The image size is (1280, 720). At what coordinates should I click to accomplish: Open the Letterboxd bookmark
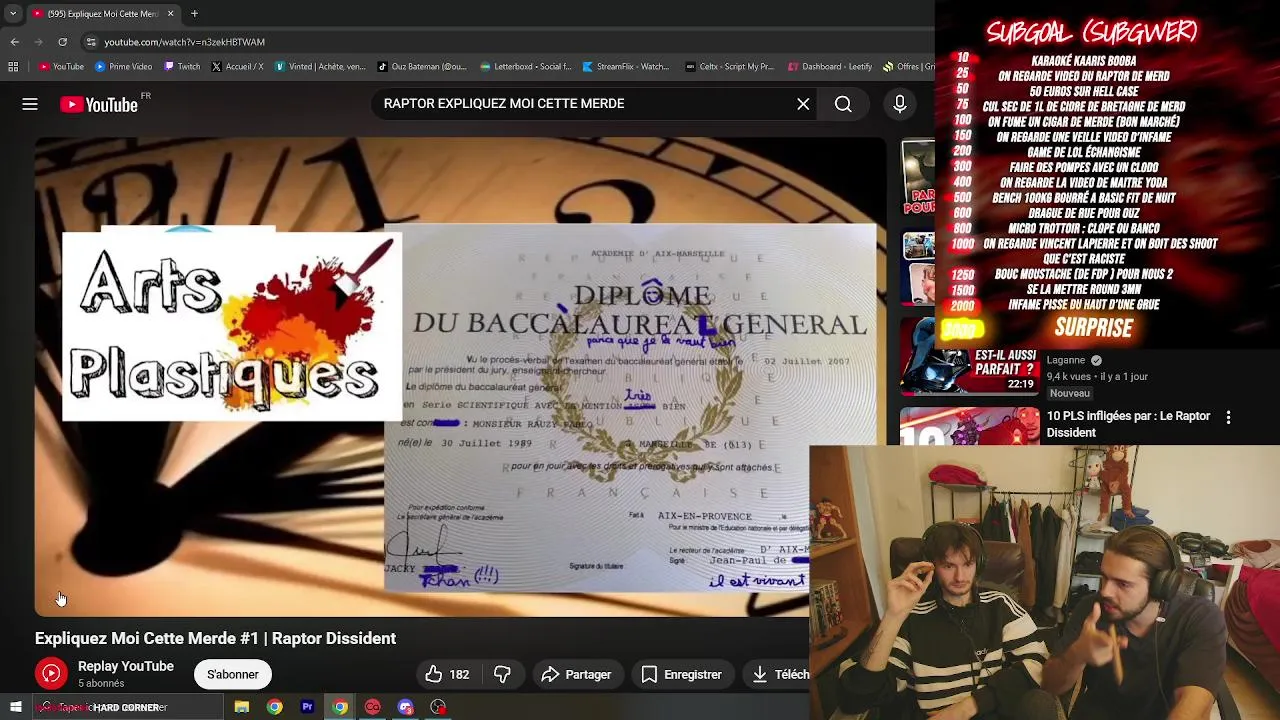526,67
